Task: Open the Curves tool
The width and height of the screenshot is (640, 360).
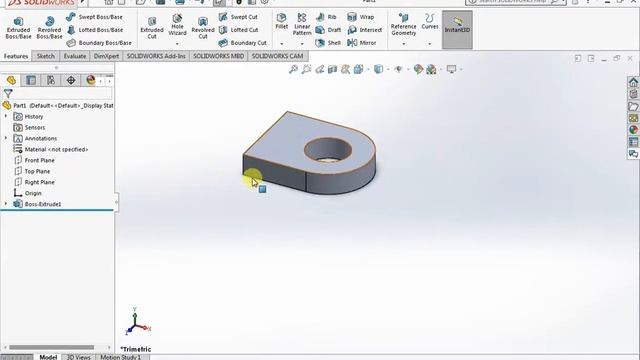Action: [x=430, y=21]
